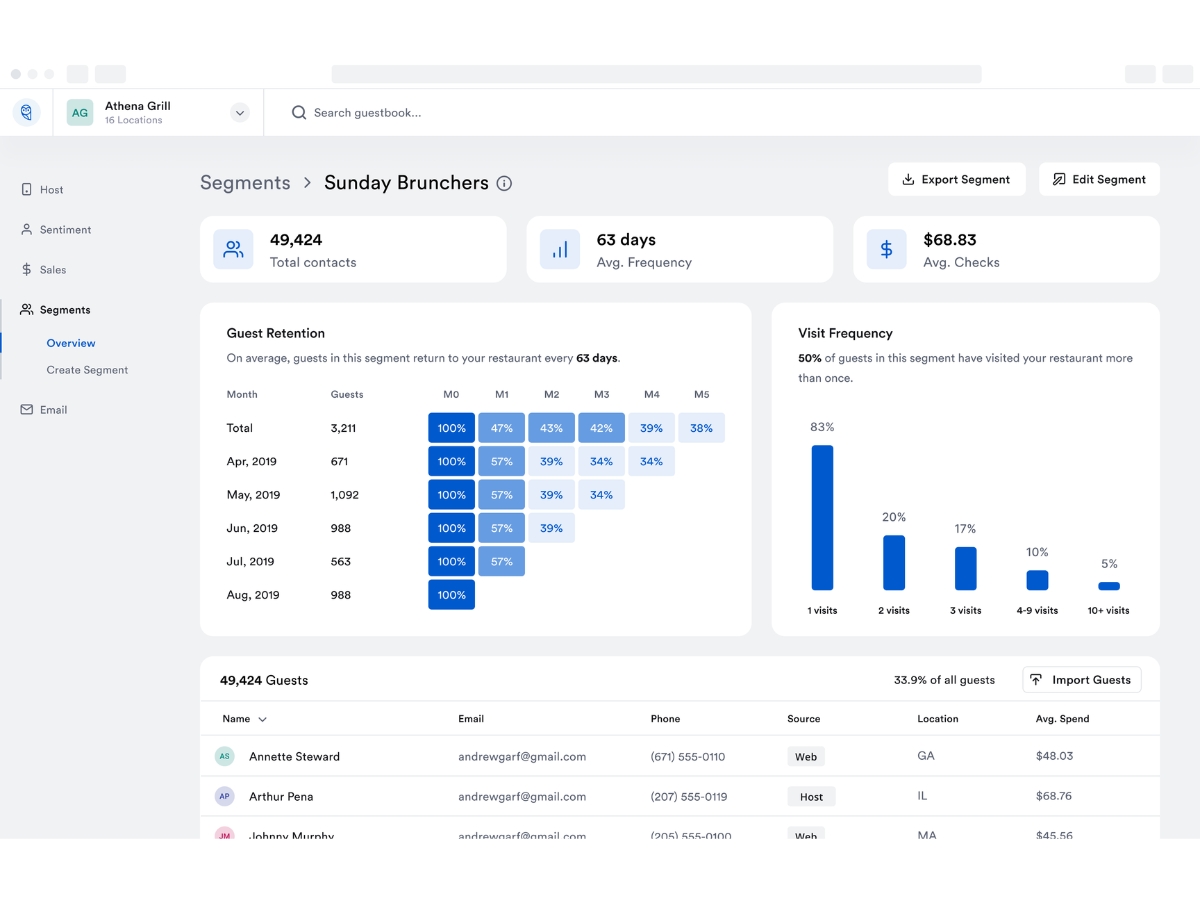Click the search magnifier icon
Screen dimensions: 1200x900
pyautogui.click(x=299, y=113)
